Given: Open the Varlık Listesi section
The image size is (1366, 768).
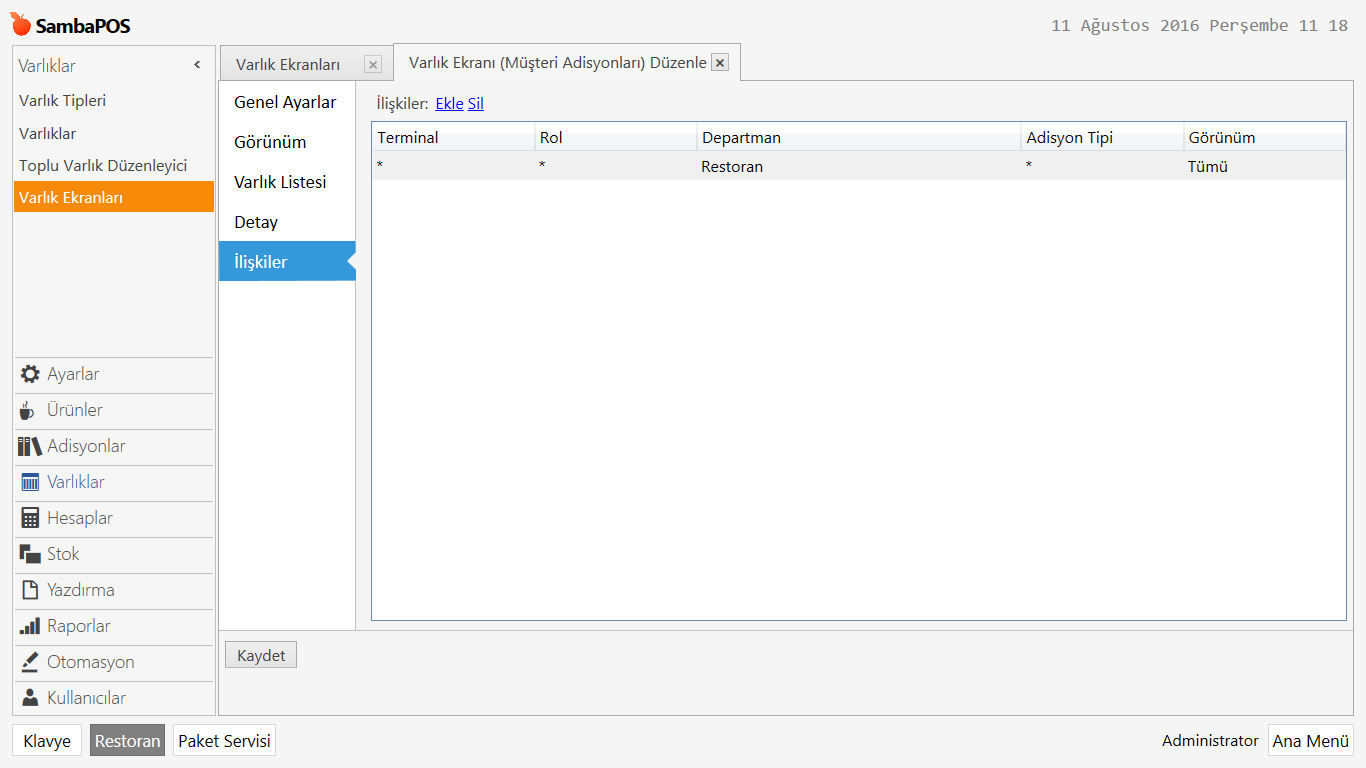Looking at the screenshot, I should (x=287, y=182).
